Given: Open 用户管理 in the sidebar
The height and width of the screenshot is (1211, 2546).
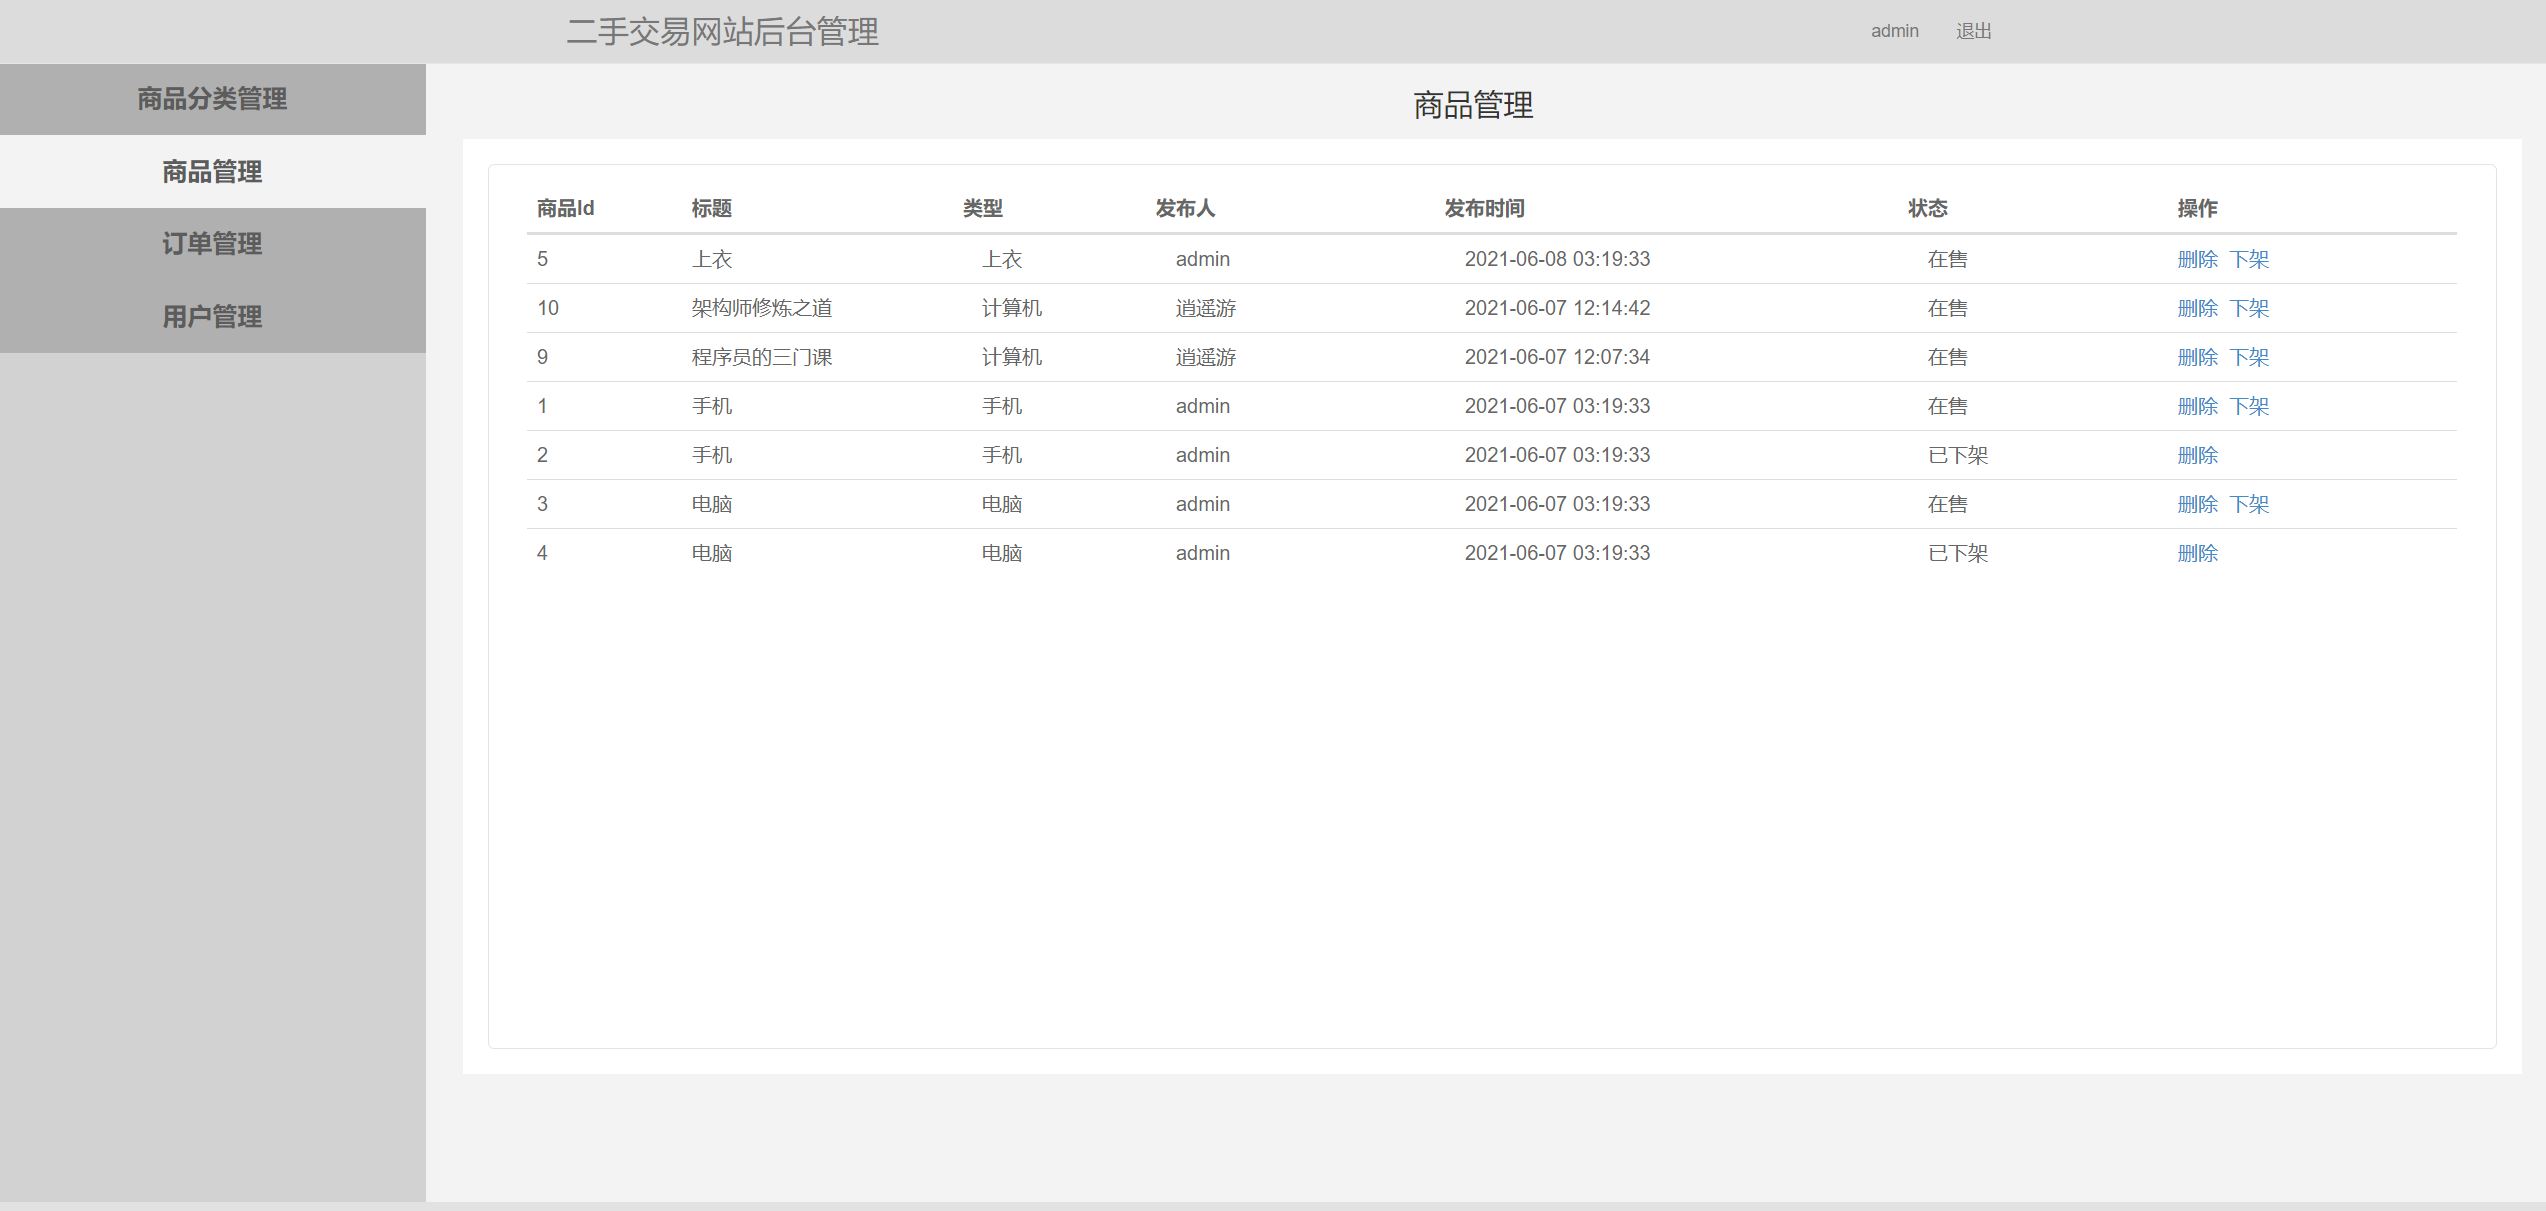Looking at the screenshot, I should click(212, 317).
